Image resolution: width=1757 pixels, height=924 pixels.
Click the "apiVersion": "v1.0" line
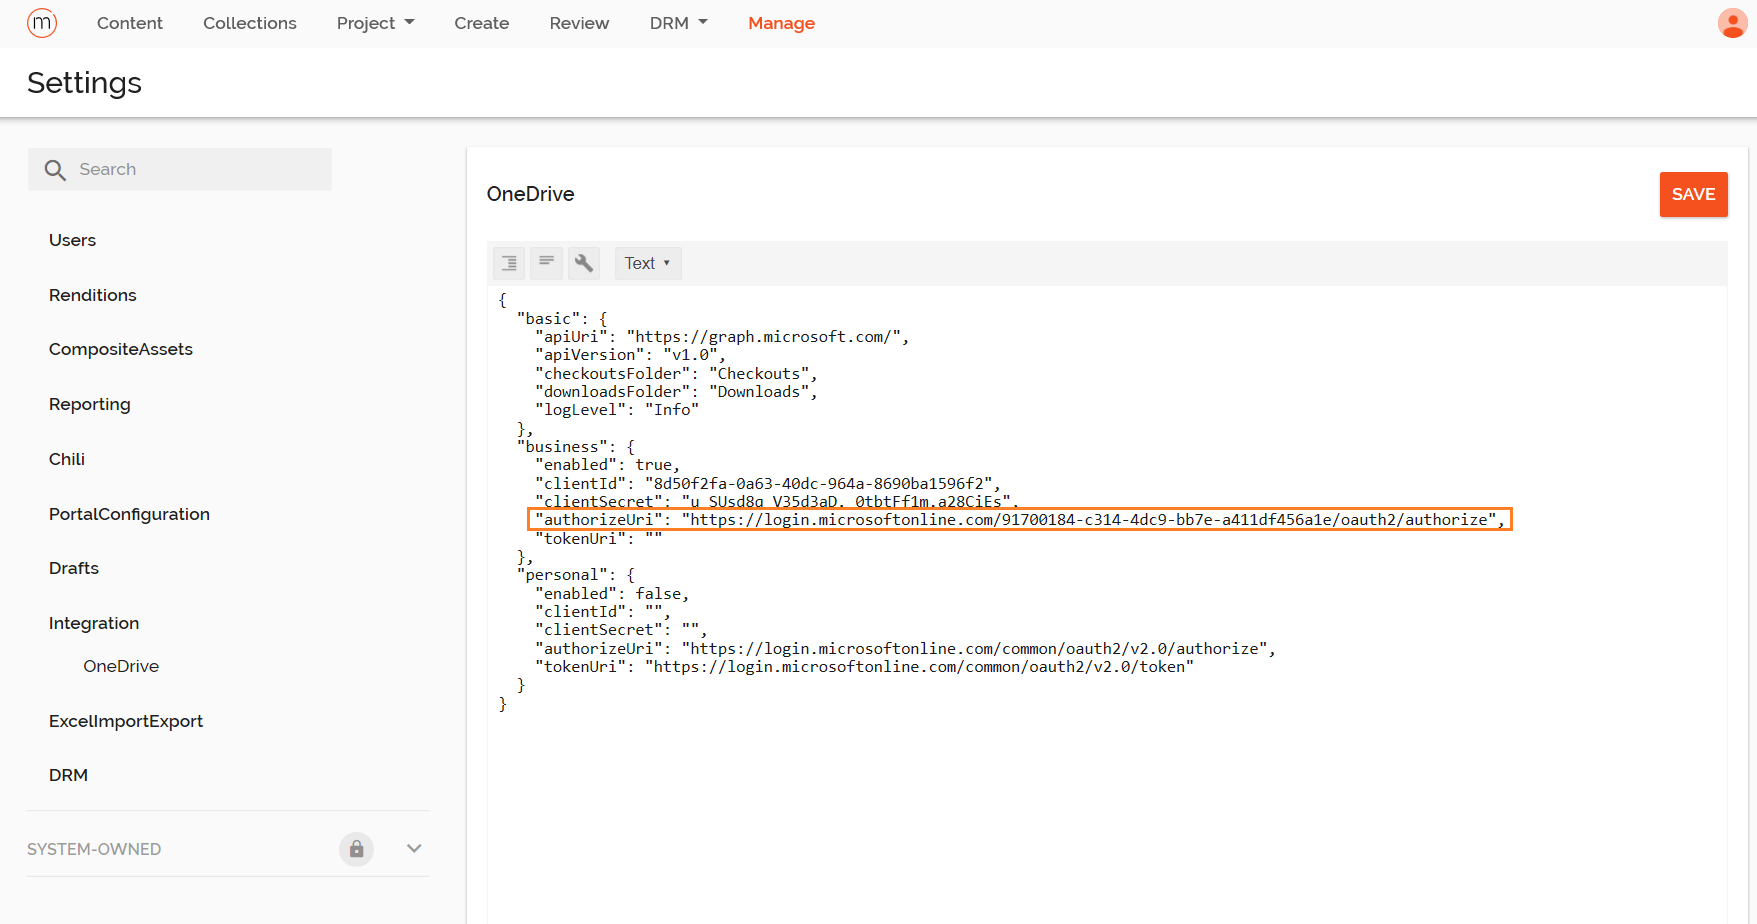[630, 355]
